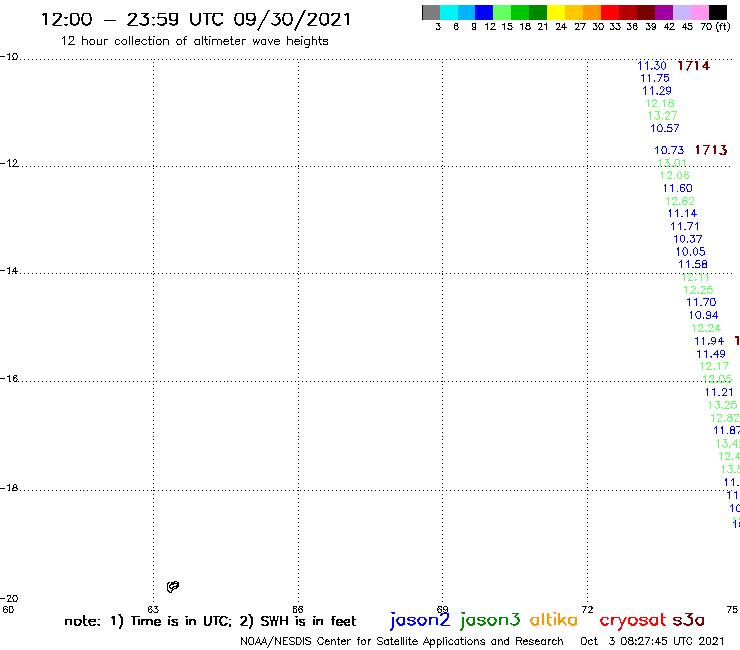Viewport: 740px width, 650px height.
Task: Click the jason2 satellite legend label
Action: coord(420,620)
